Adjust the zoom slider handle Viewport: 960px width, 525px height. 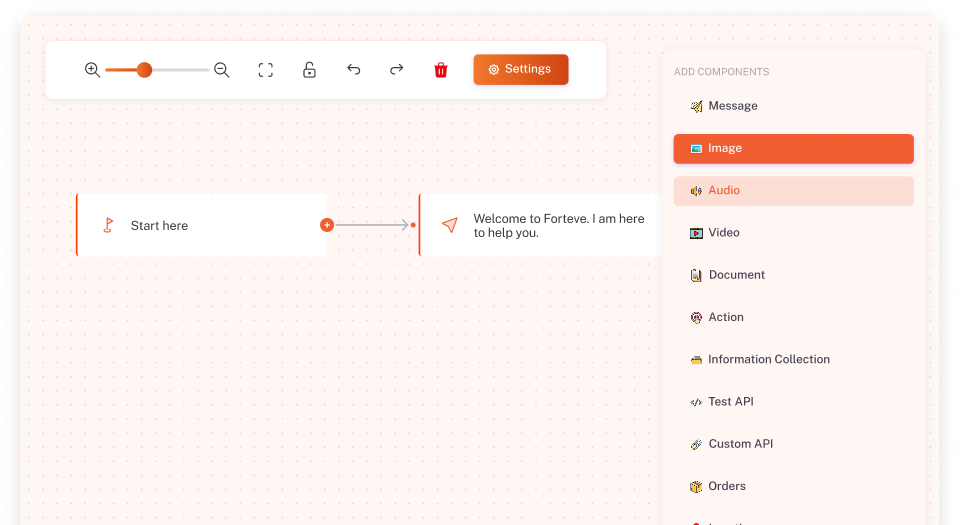click(144, 70)
